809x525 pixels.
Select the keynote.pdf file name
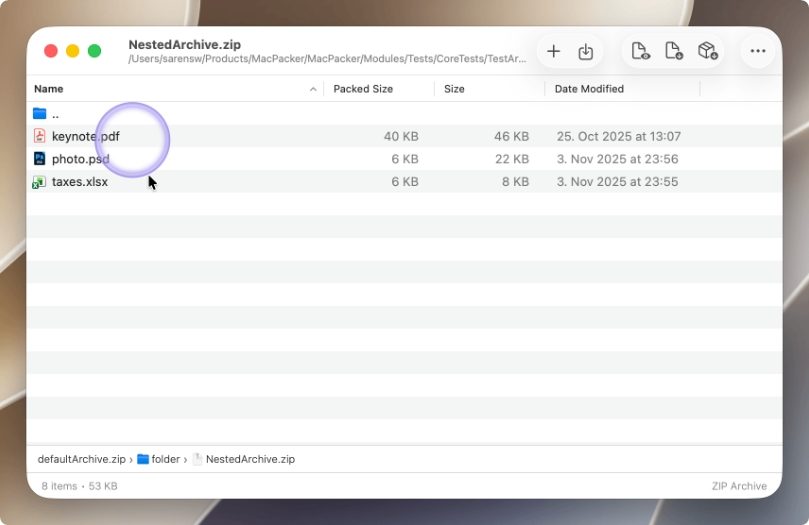pos(86,136)
